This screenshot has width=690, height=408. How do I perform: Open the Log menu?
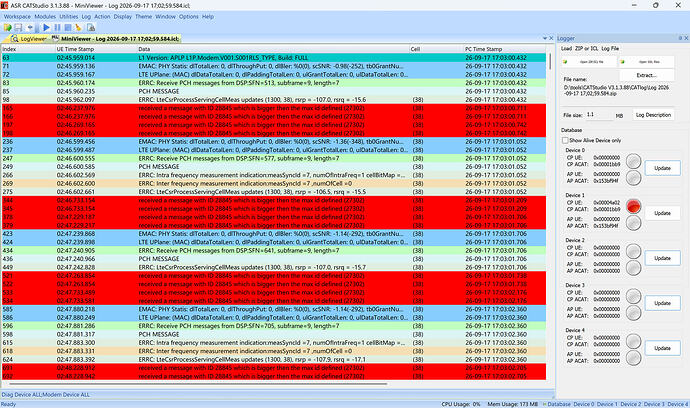click(86, 16)
